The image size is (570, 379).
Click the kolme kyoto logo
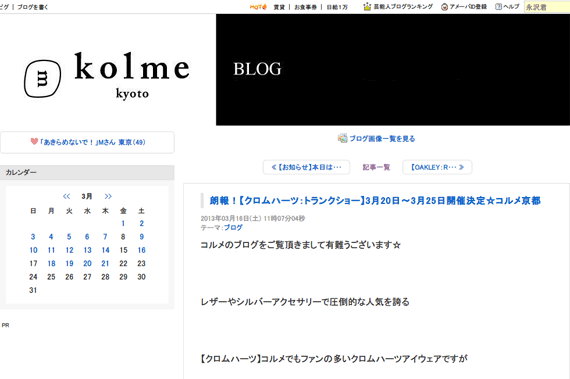click(x=107, y=75)
